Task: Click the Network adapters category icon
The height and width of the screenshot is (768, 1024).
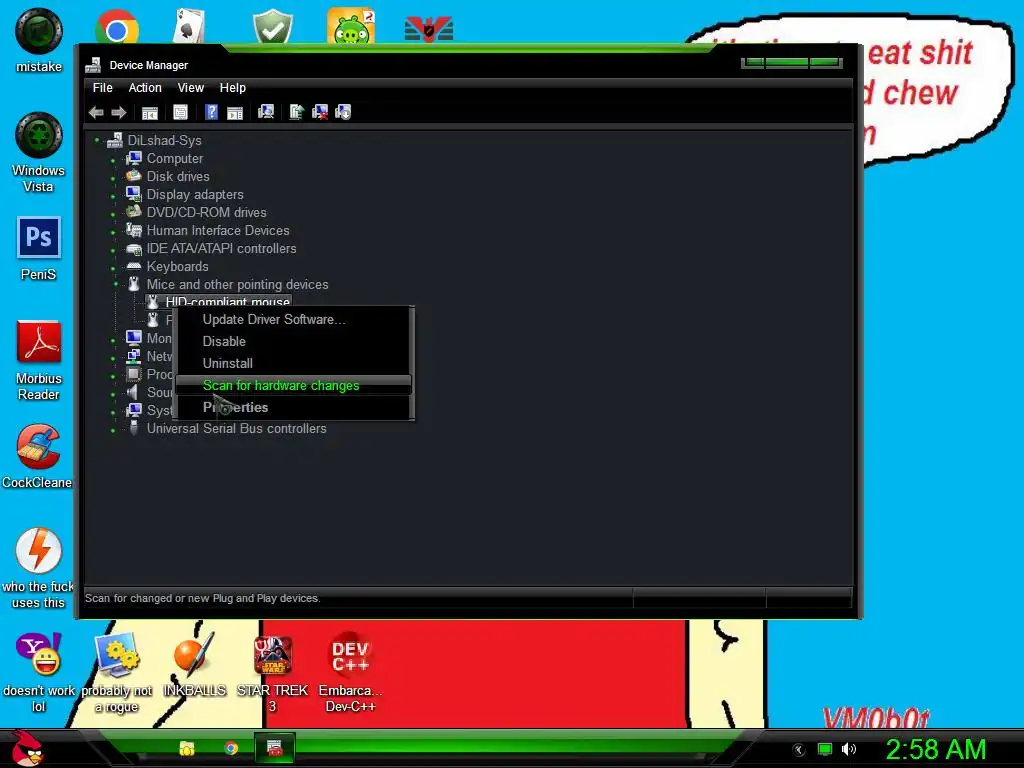Action: coord(134,356)
